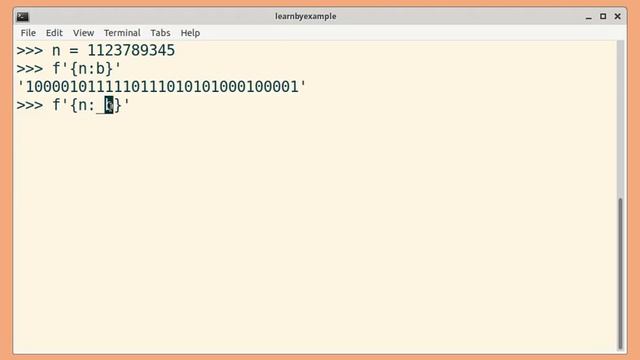
Task: Open the Tabs menu
Action: (x=160, y=33)
